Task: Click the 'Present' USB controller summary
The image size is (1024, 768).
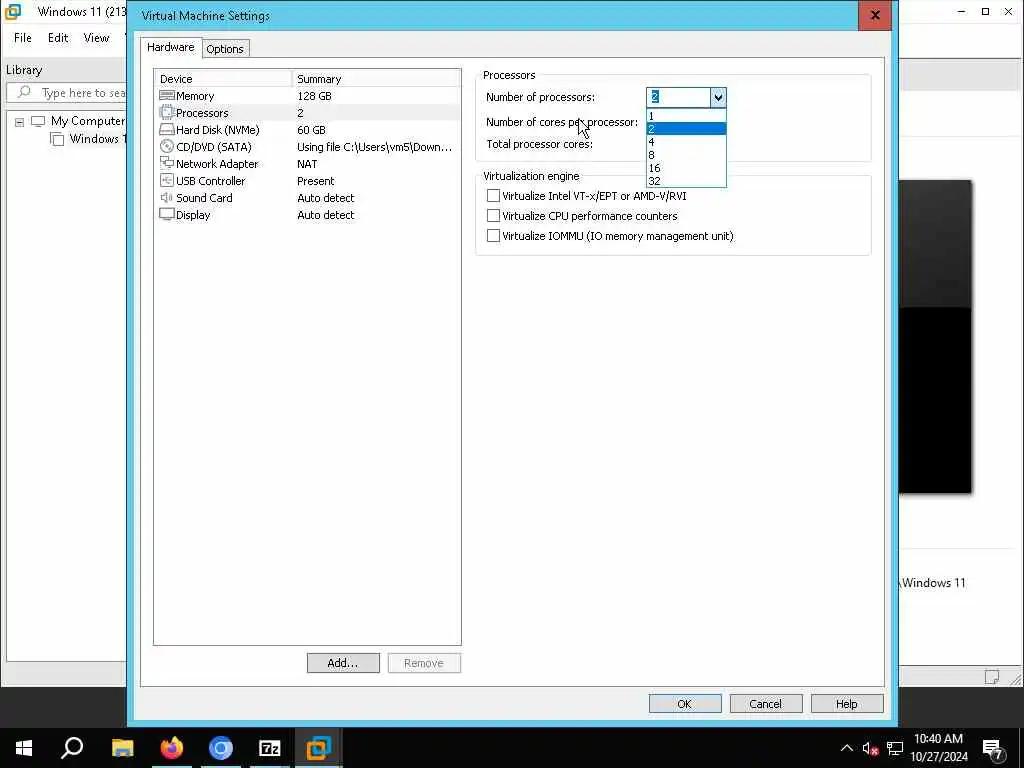Action: point(315,181)
